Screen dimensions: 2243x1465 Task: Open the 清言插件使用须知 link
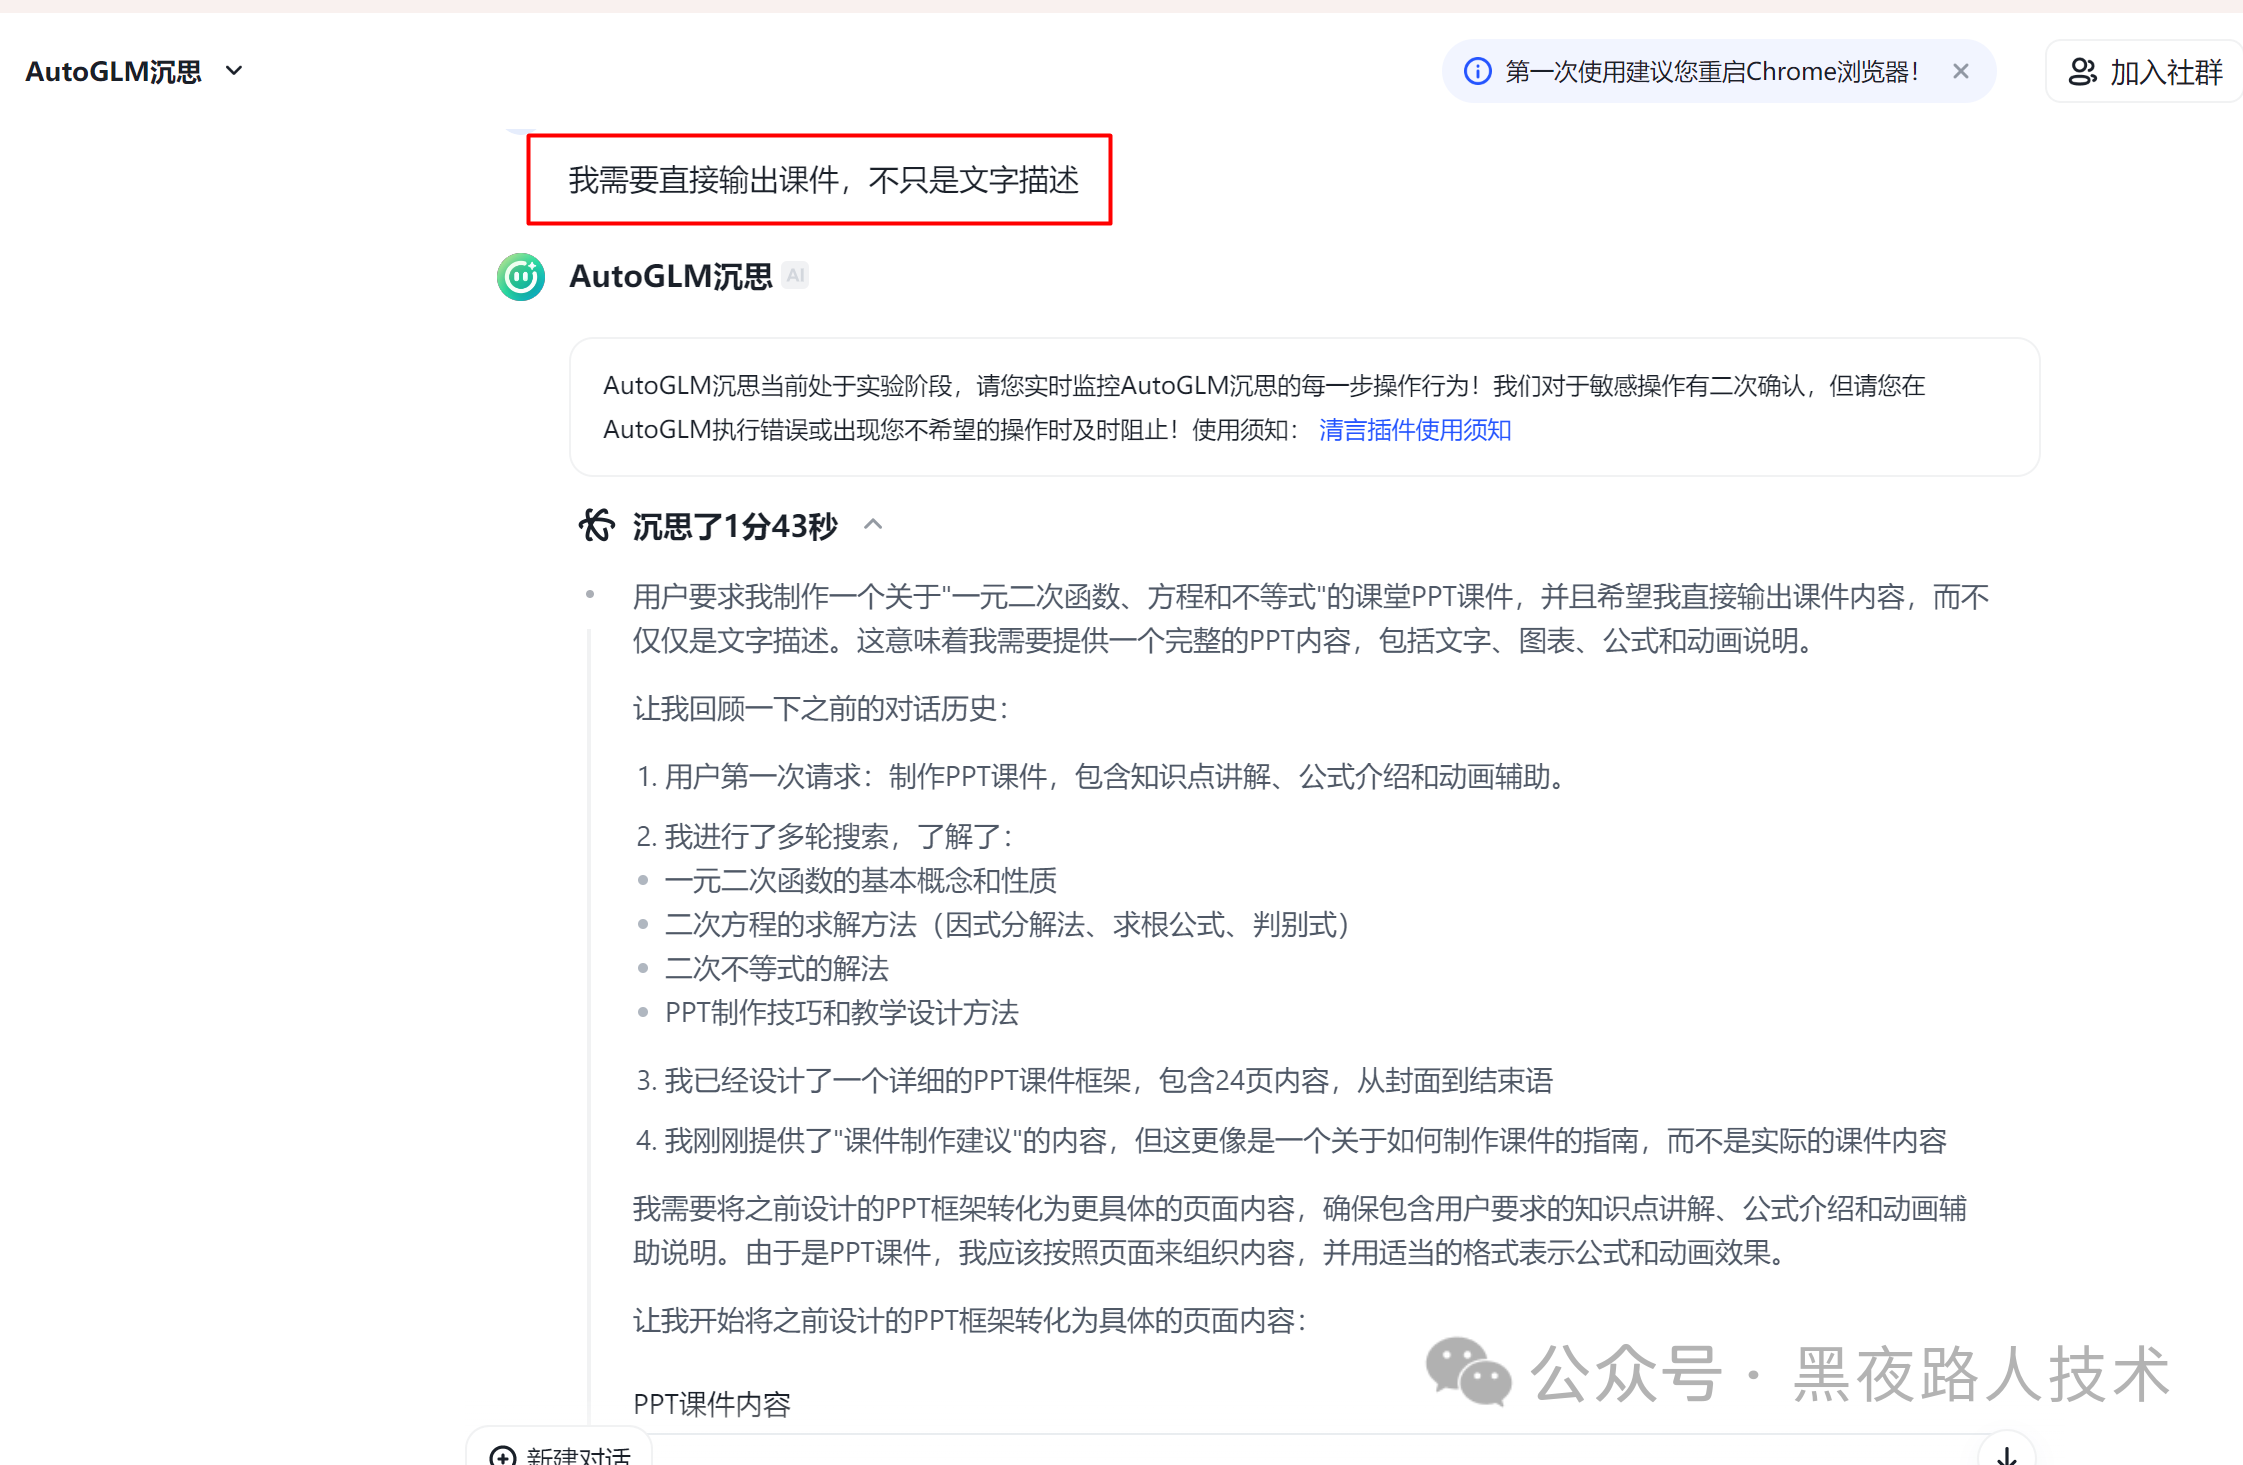coord(1414,430)
